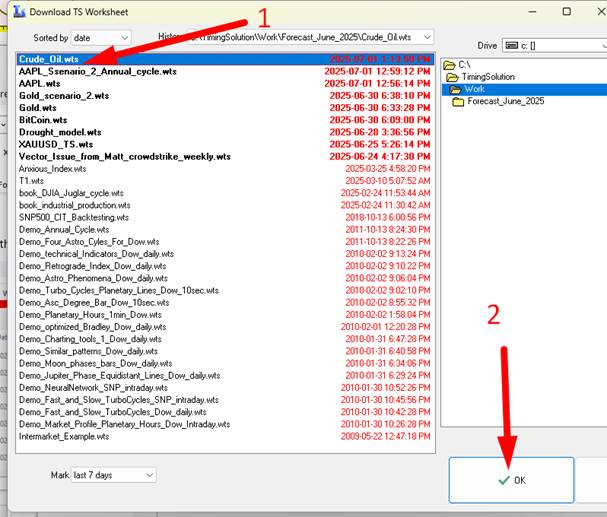Screen dimensions: 607x517
Task: Select AAPL_Ssenario_2_Annual_cycle.wts file
Action: (x=225, y=71)
